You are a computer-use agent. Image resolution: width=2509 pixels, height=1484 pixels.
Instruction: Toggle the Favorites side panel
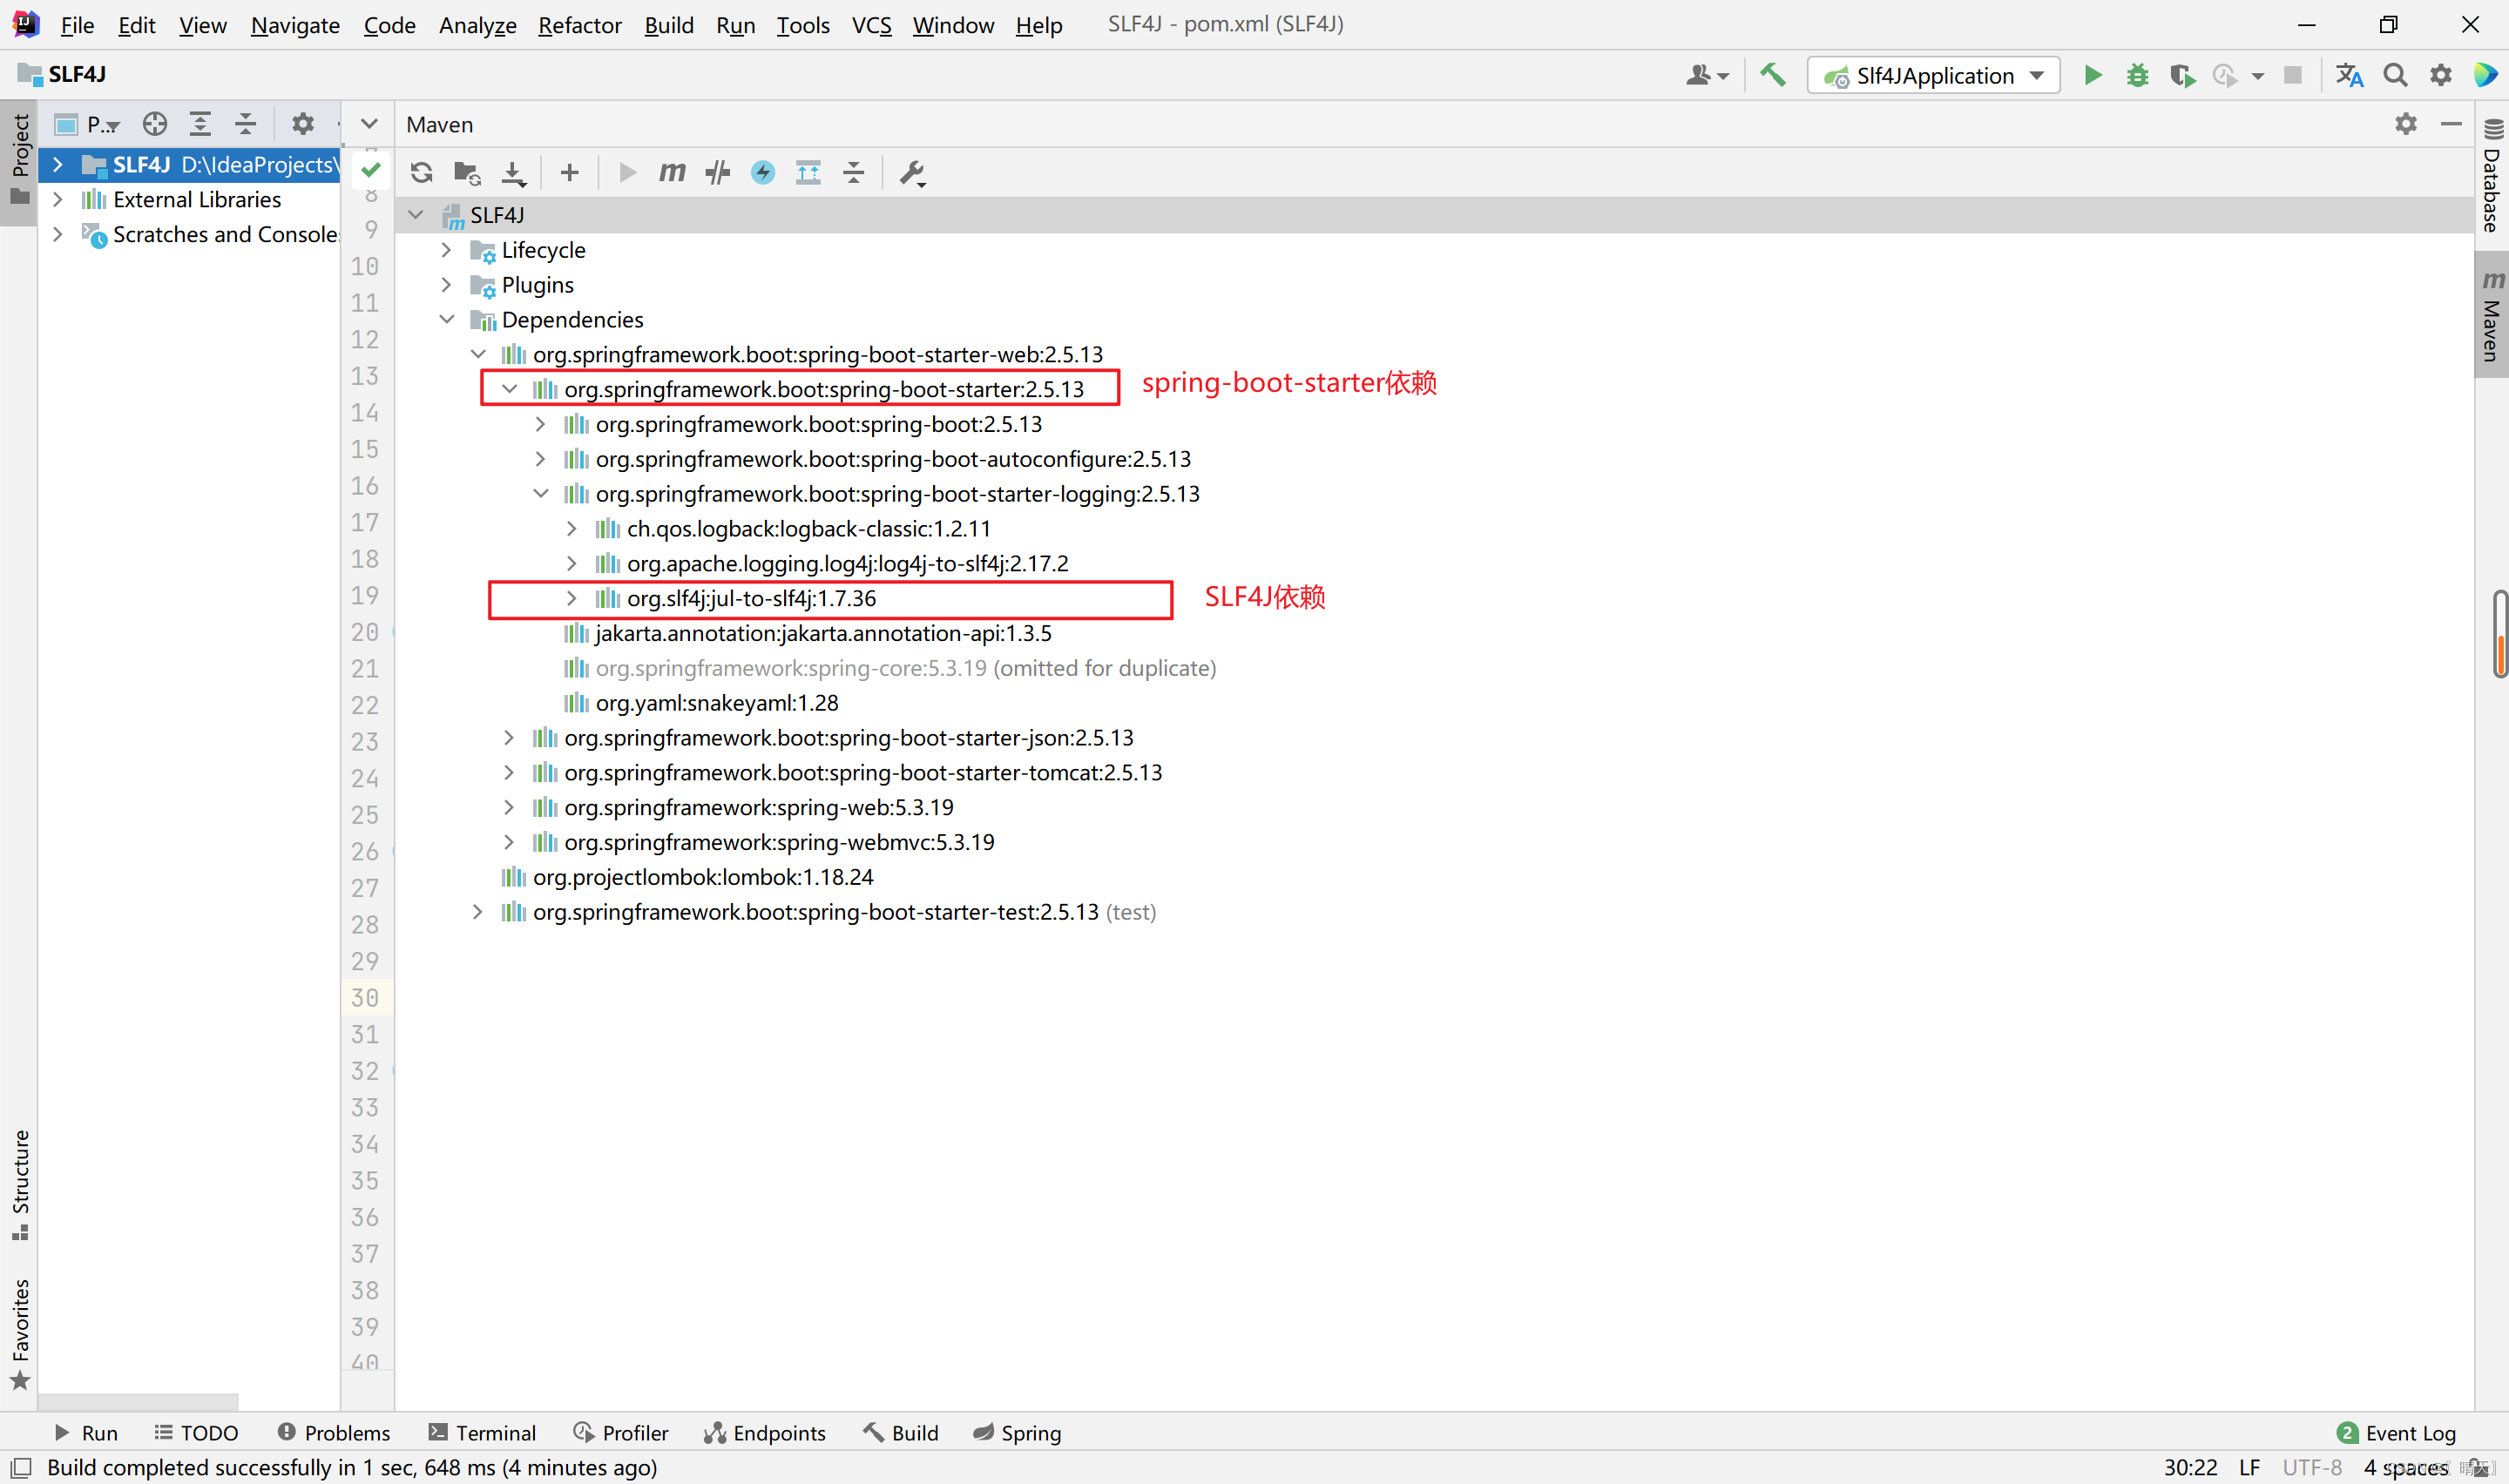coord(20,1334)
